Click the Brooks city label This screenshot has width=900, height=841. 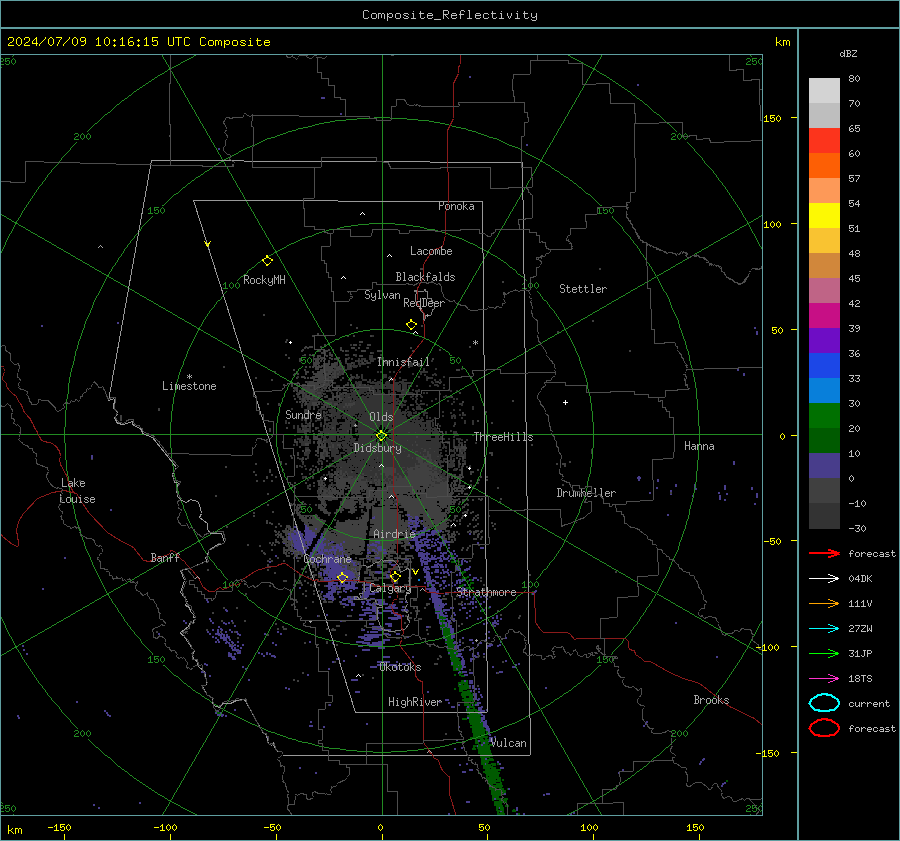[711, 700]
